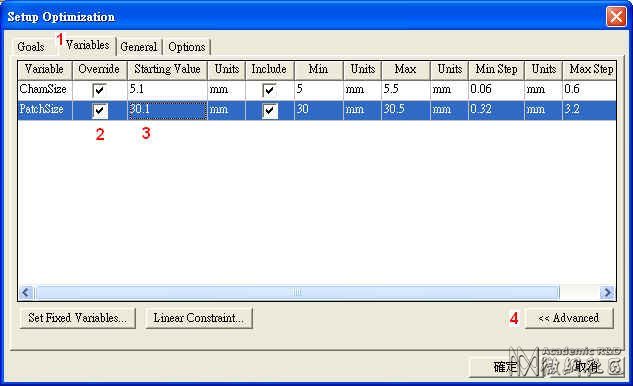Switch to the Goals tab
This screenshot has width=633, height=386.
tap(31, 47)
